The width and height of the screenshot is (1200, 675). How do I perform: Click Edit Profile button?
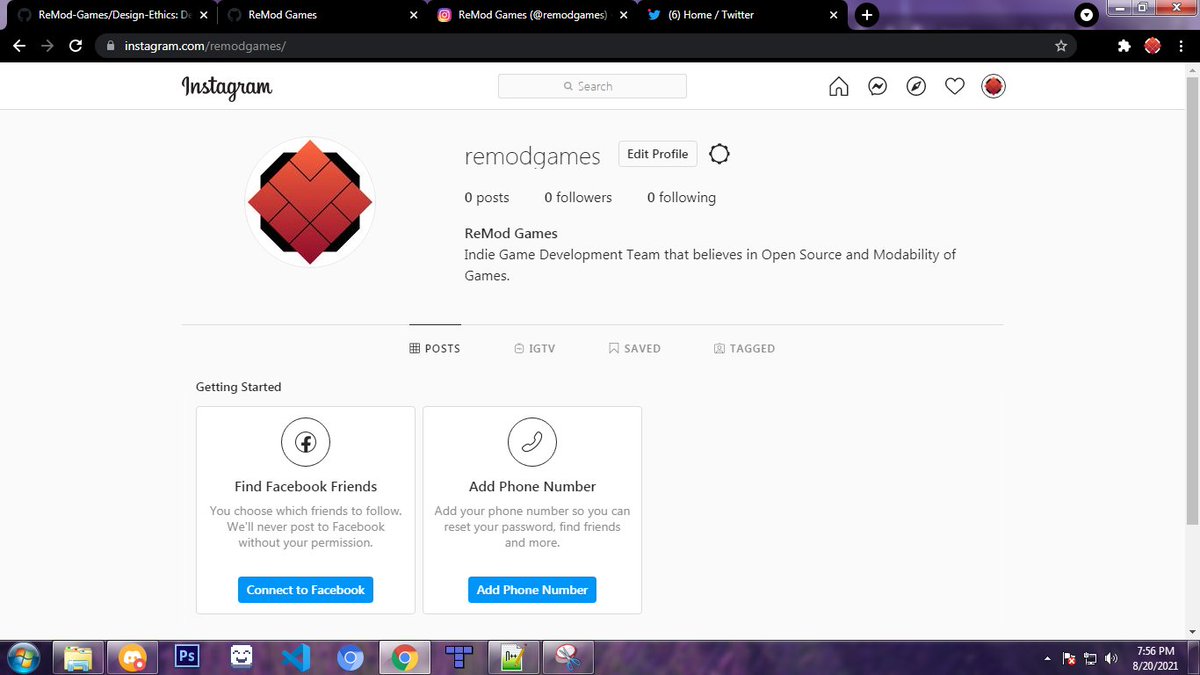click(657, 154)
